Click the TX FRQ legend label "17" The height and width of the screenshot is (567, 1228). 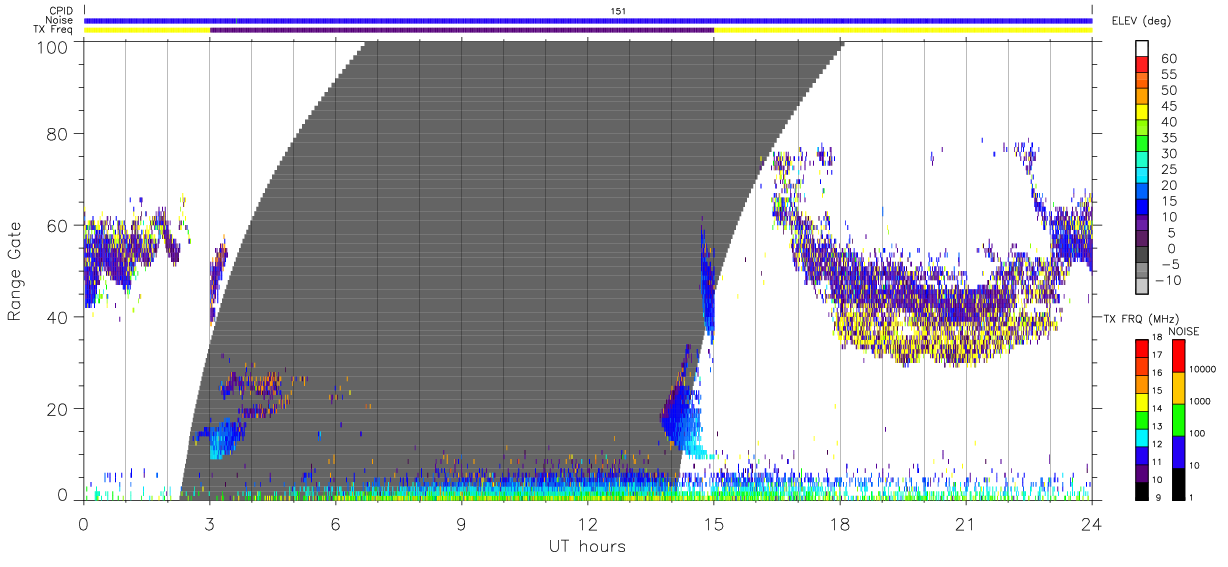pos(1157,356)
